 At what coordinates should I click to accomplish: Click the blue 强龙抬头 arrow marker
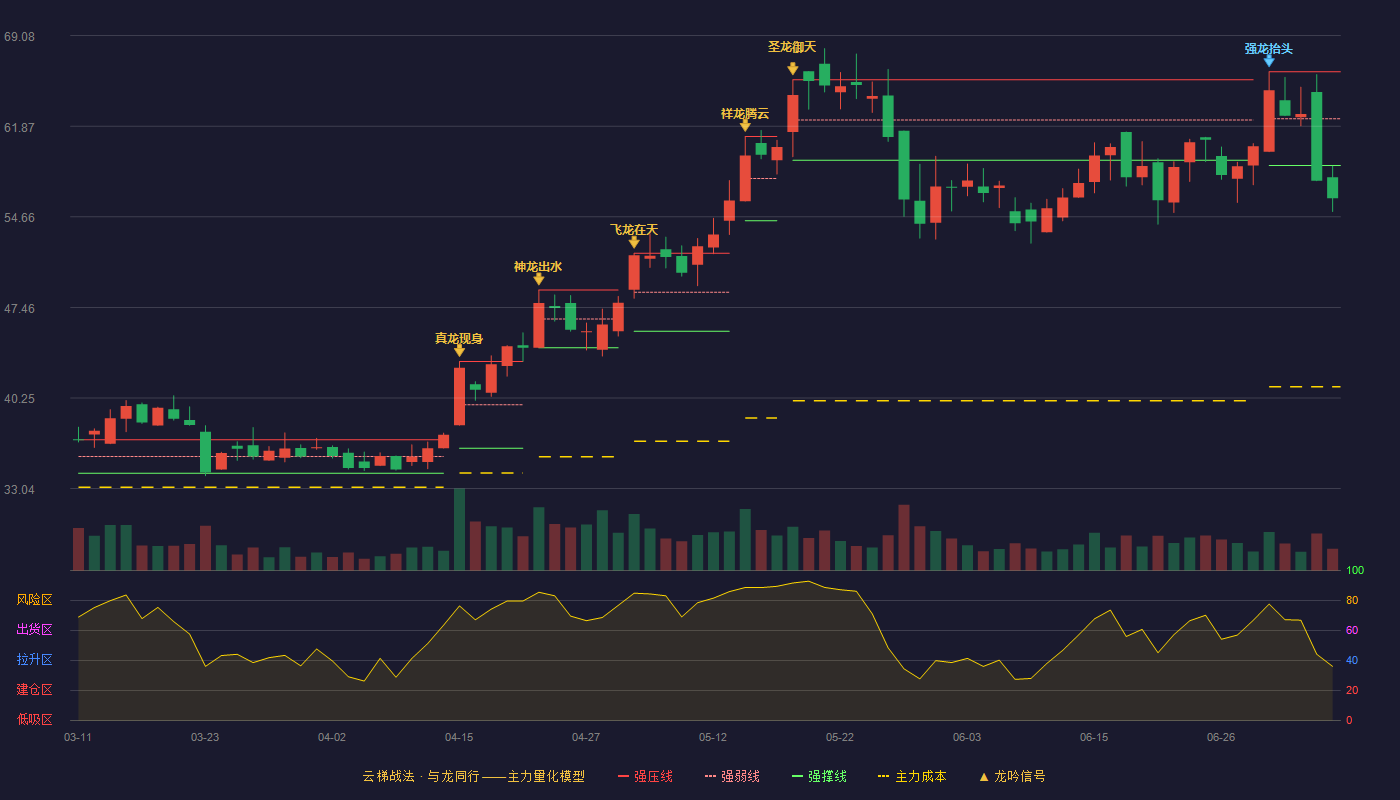click(1269, 61)
